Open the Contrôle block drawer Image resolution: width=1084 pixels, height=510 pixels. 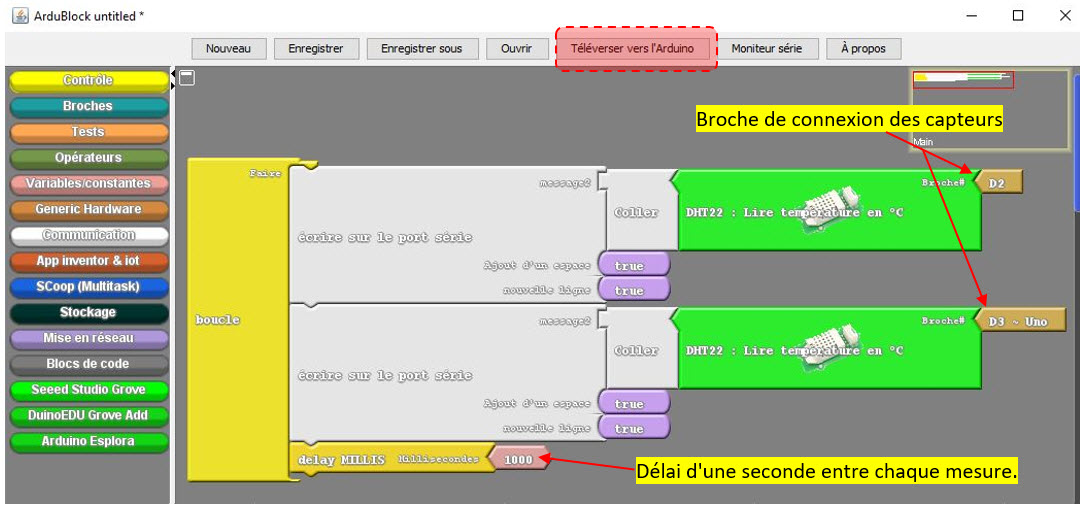pyautogui.click(x=88, y=80)
